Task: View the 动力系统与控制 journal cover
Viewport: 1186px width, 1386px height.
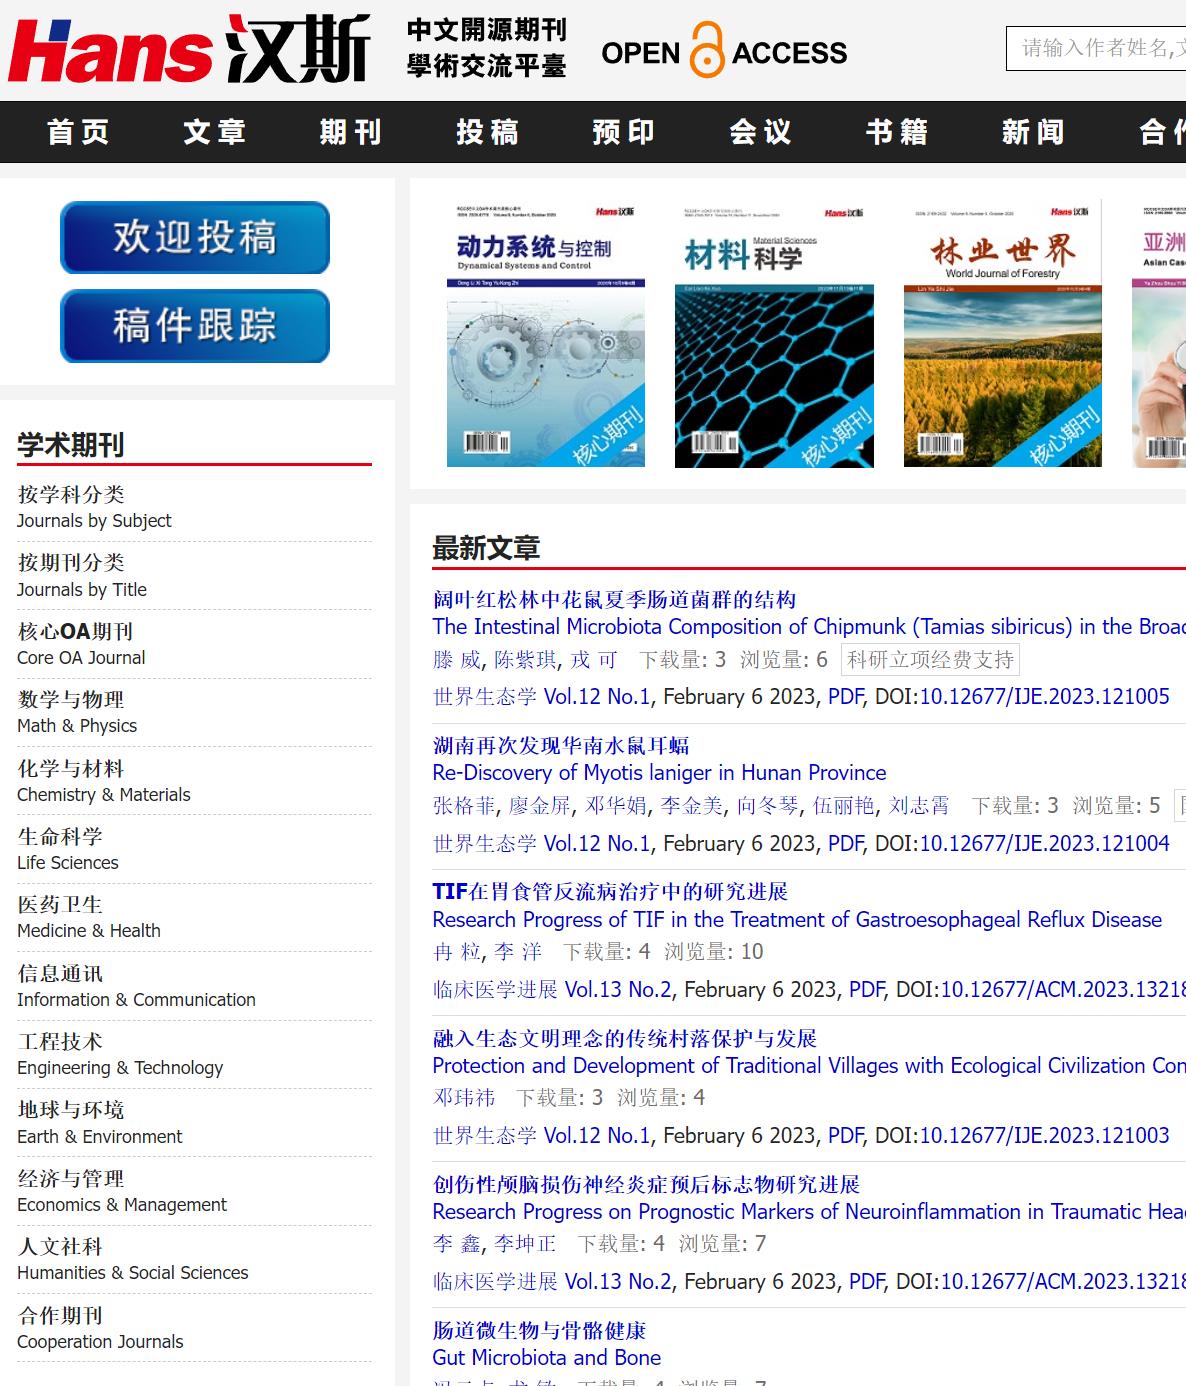Action: [545, 335]
